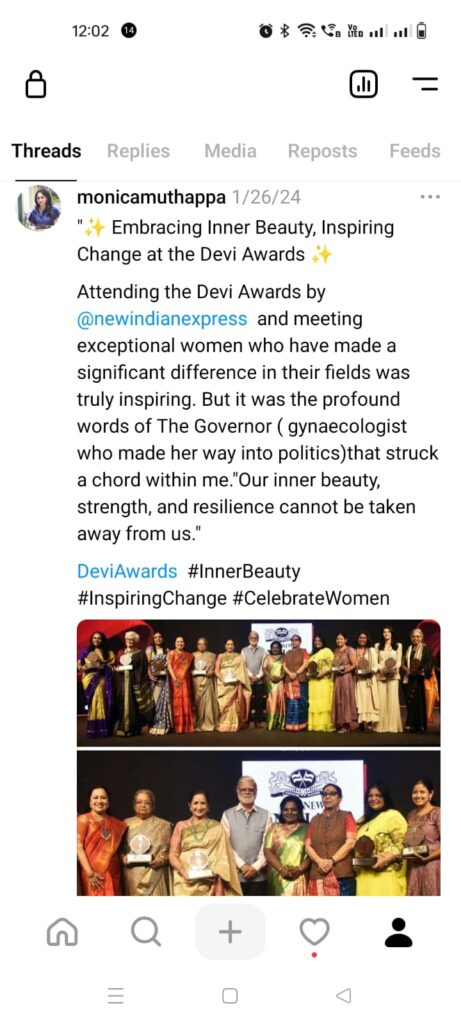Tap the plus button for new thread
The width and height of the screenshot is (461, 1024).
coord(230,932)
